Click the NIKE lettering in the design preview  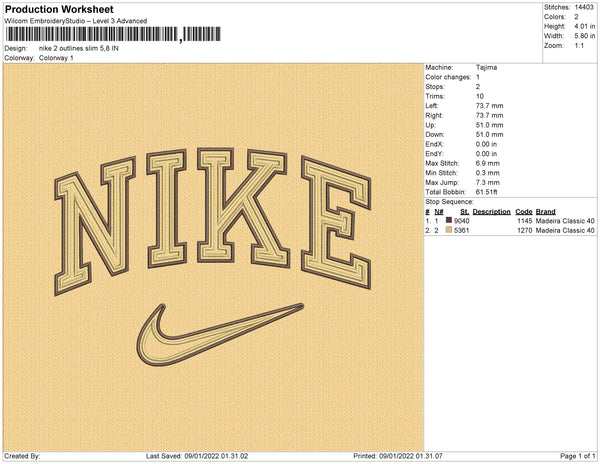pos(213,221)
